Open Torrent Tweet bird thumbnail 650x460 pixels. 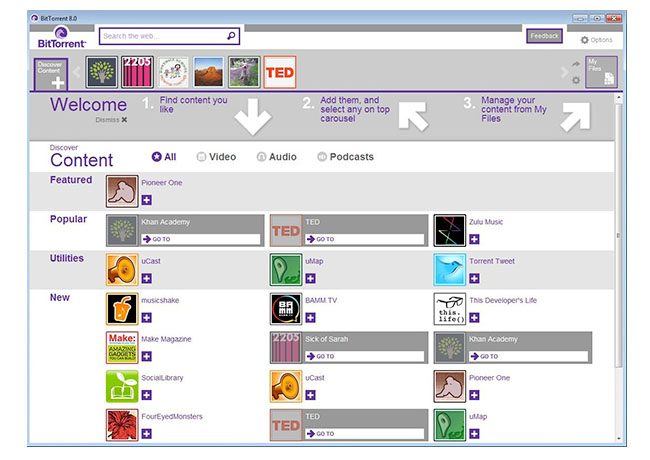pyautogui.click(x=450, y=270)
